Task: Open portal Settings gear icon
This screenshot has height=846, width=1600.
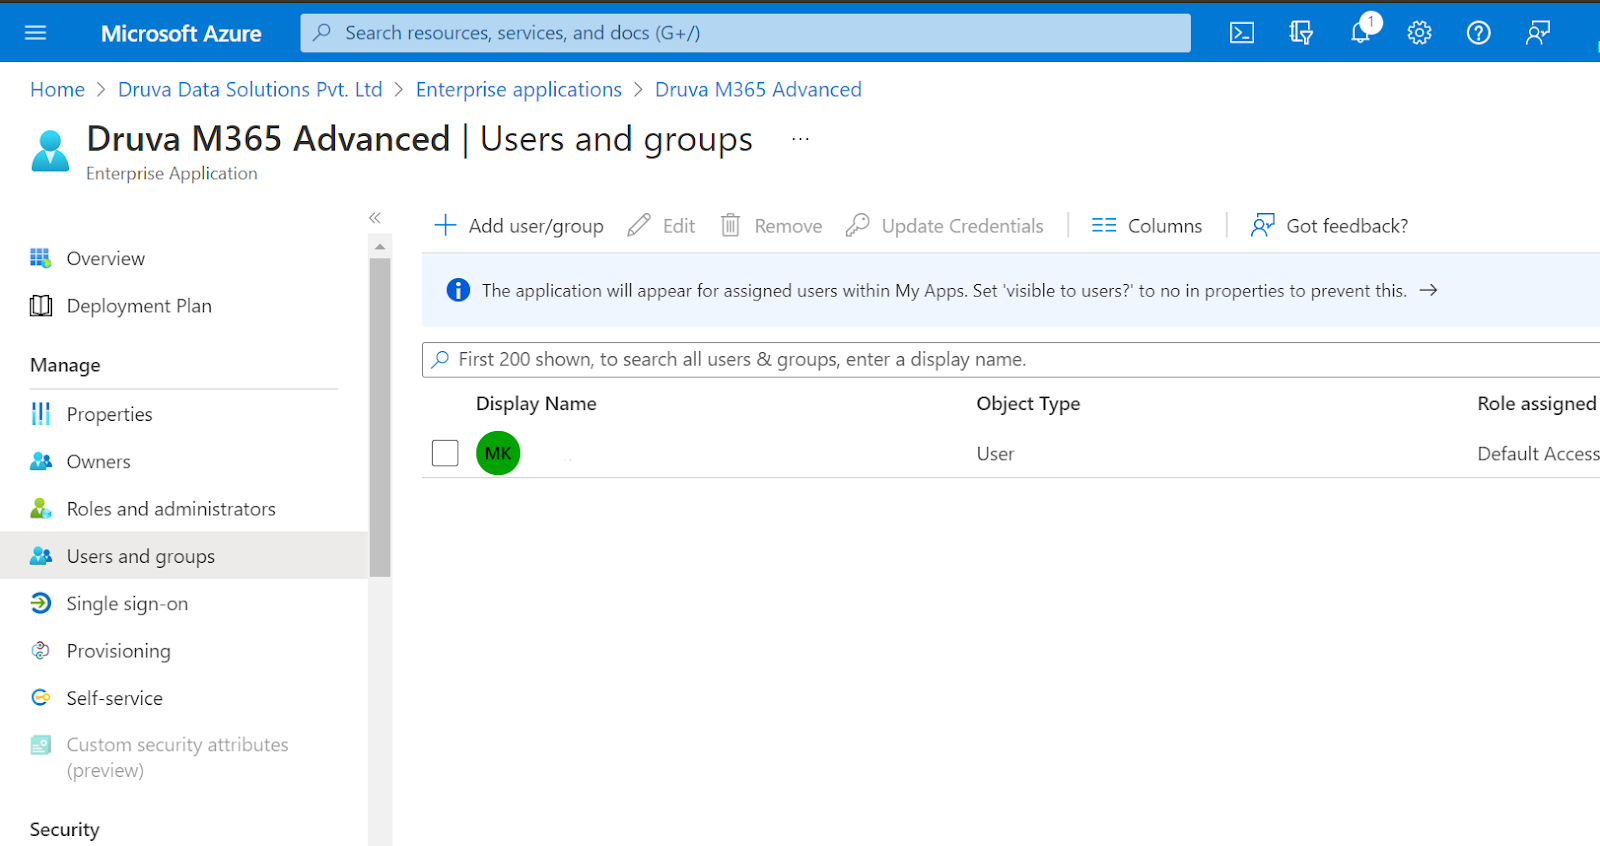Action: point(1419,33)
